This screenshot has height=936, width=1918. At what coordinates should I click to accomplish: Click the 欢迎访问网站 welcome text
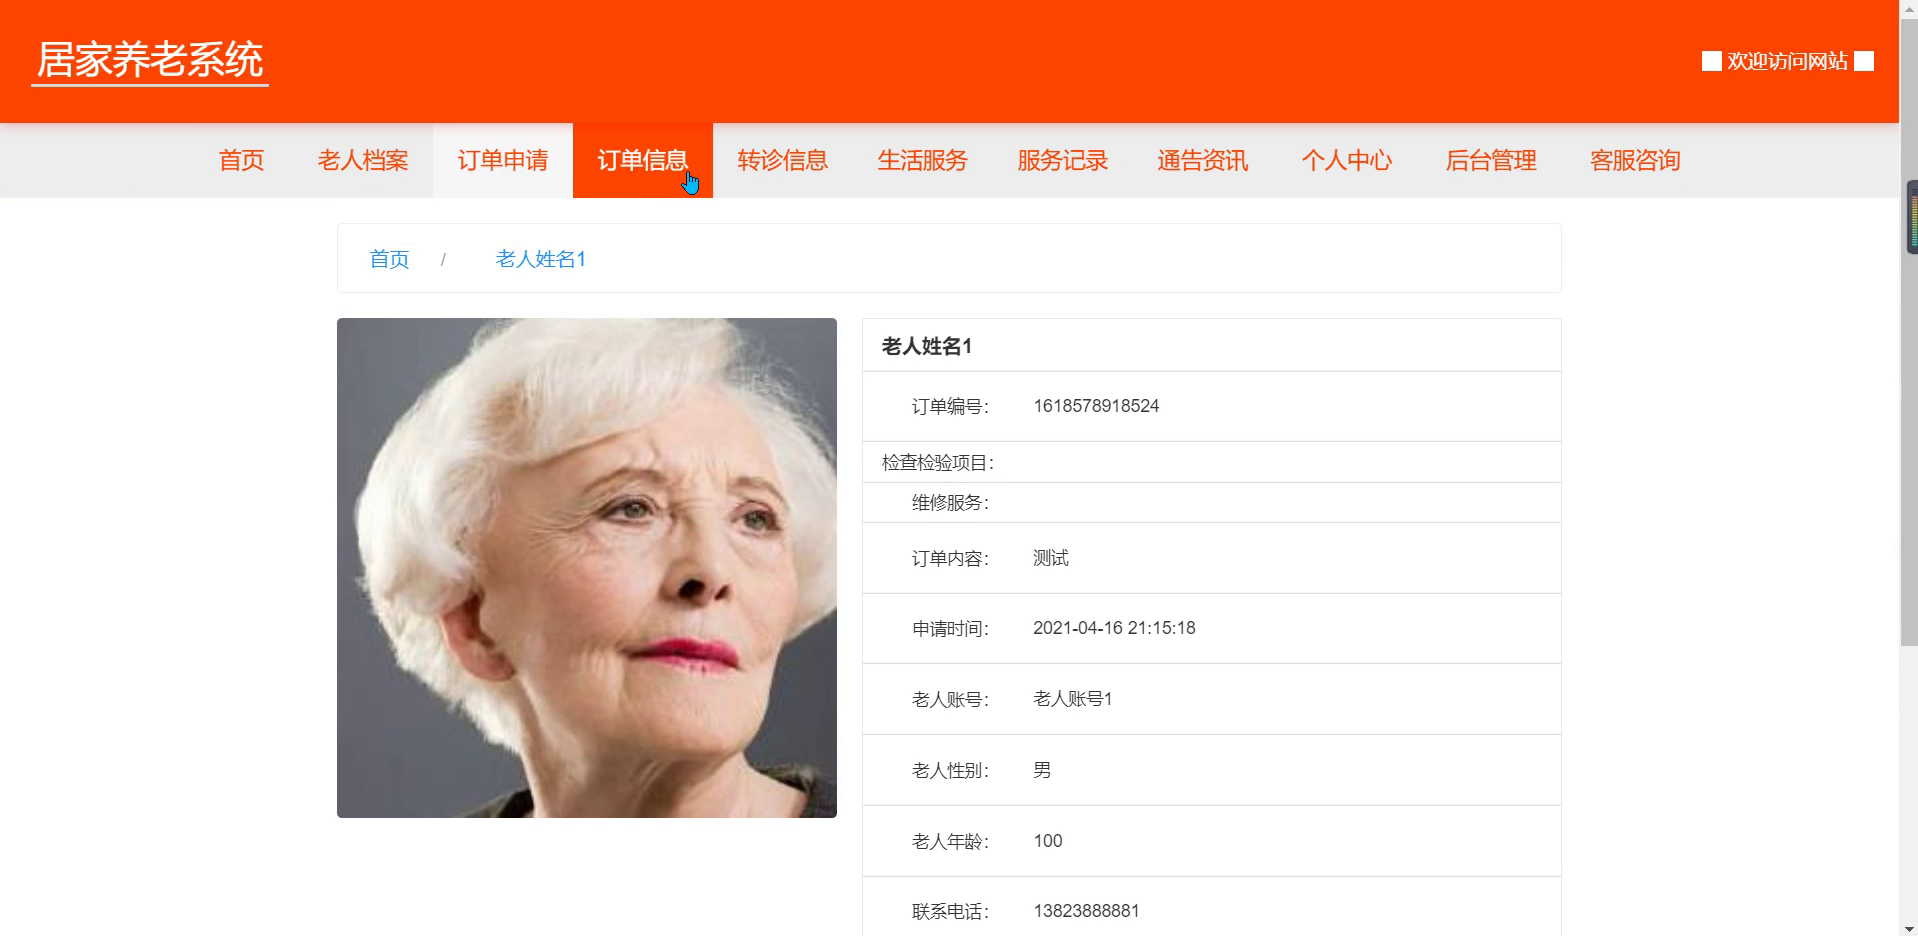(1787, 61)
